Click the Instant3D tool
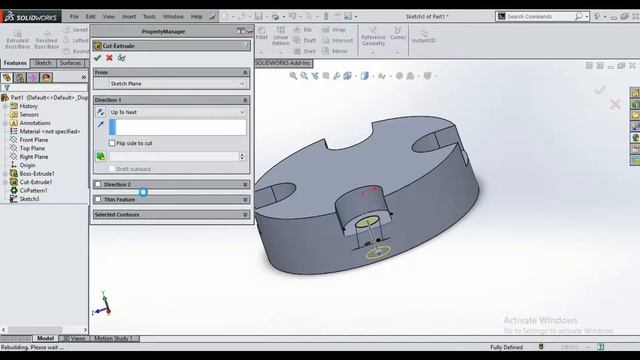Image resolution: width=640 pixels, height=360 pixels. (x=424, y=36)
